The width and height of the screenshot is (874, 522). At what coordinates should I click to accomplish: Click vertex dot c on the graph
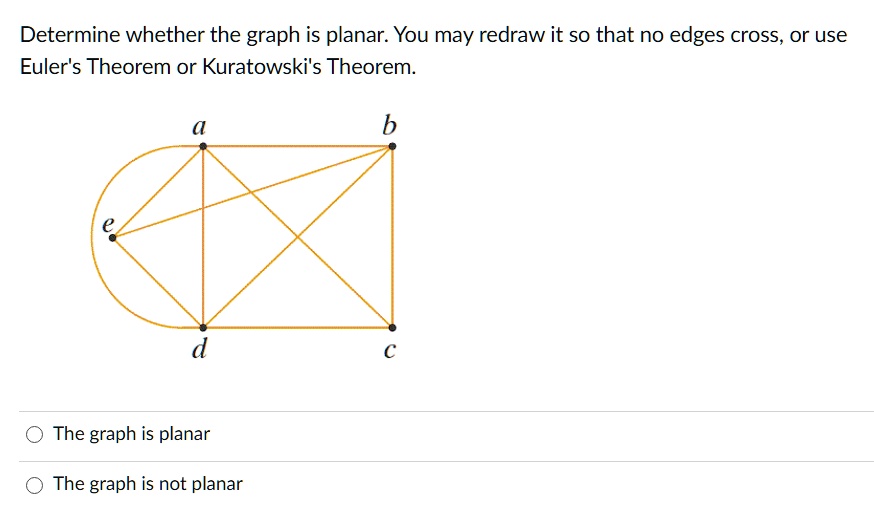pos(392,327)
